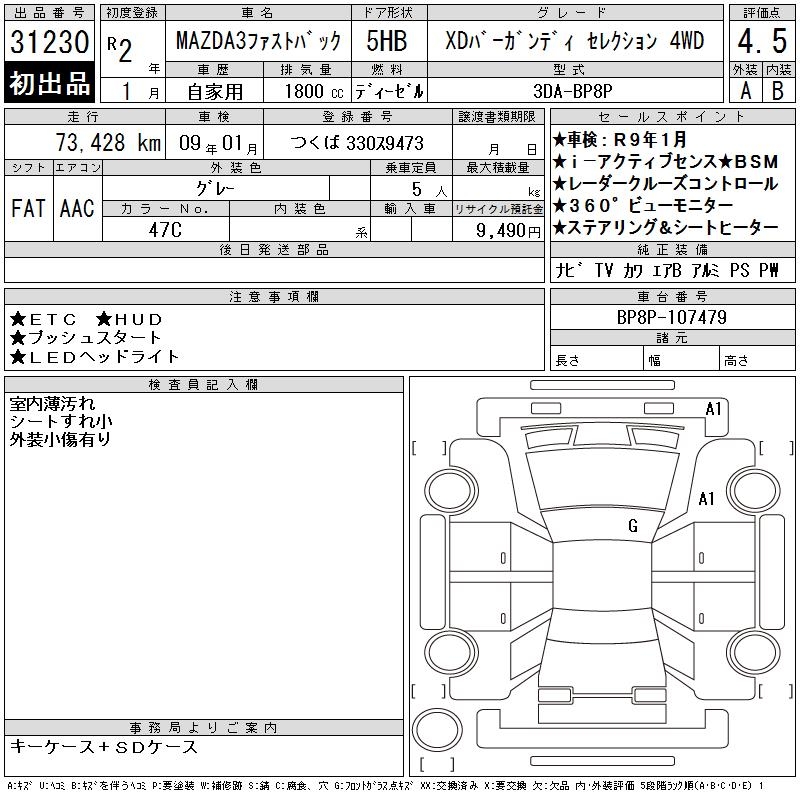Select exterior color グレー
The height and width of the screenshot is (800, 800).
coord(215,189)
